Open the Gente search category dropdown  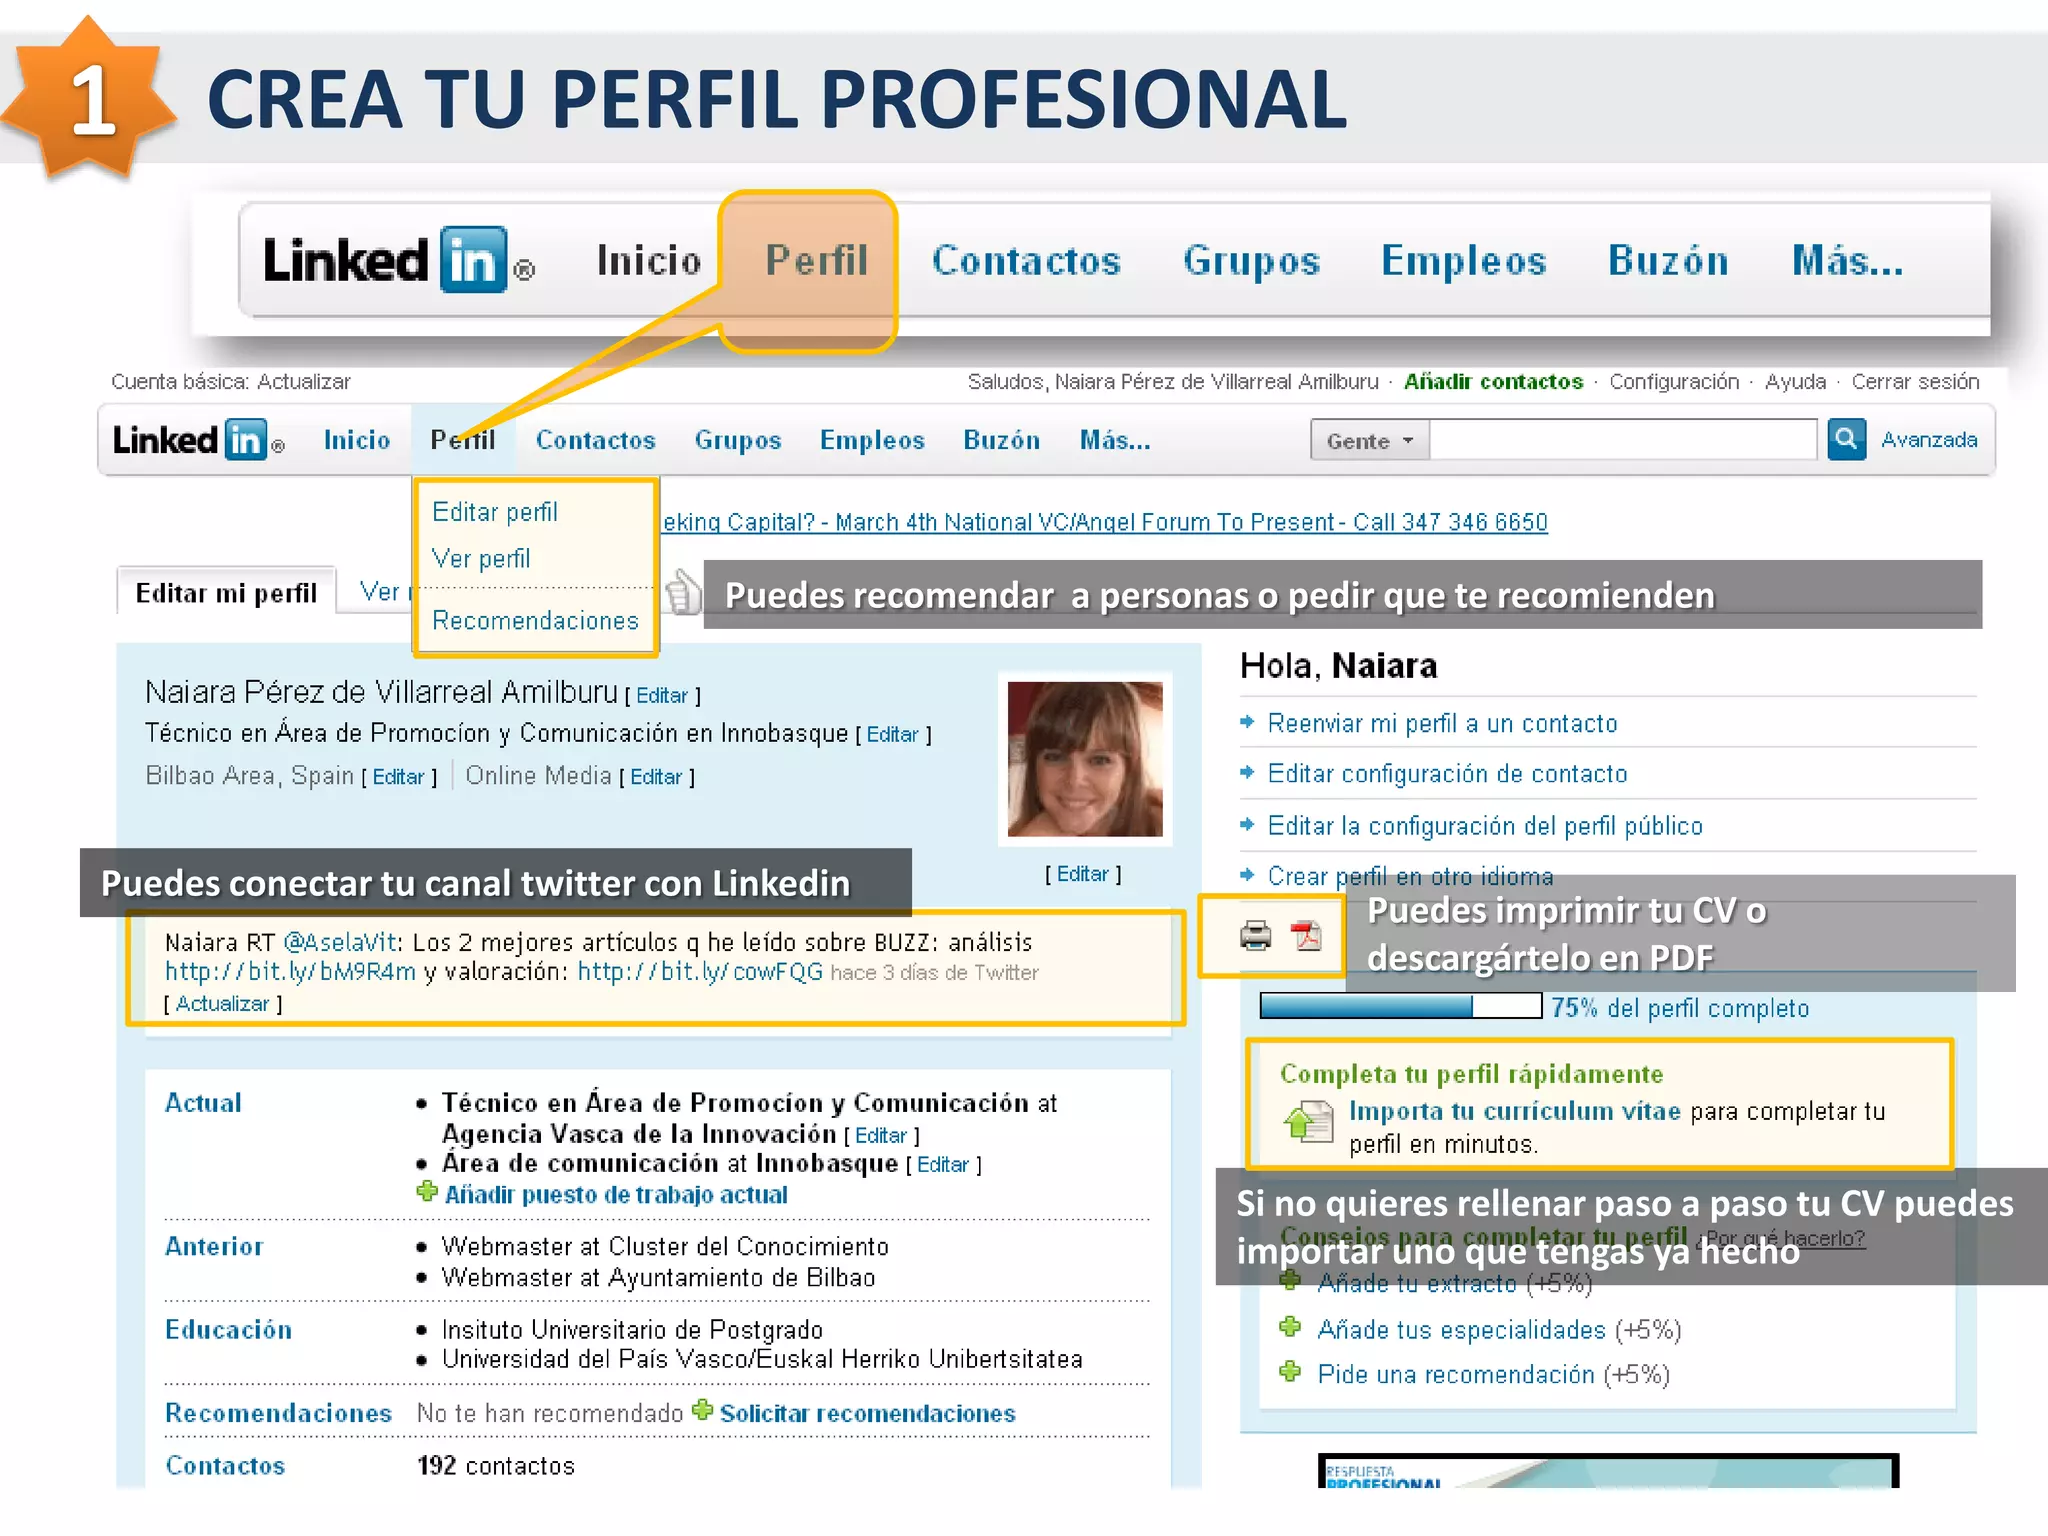coord(1370,441)
